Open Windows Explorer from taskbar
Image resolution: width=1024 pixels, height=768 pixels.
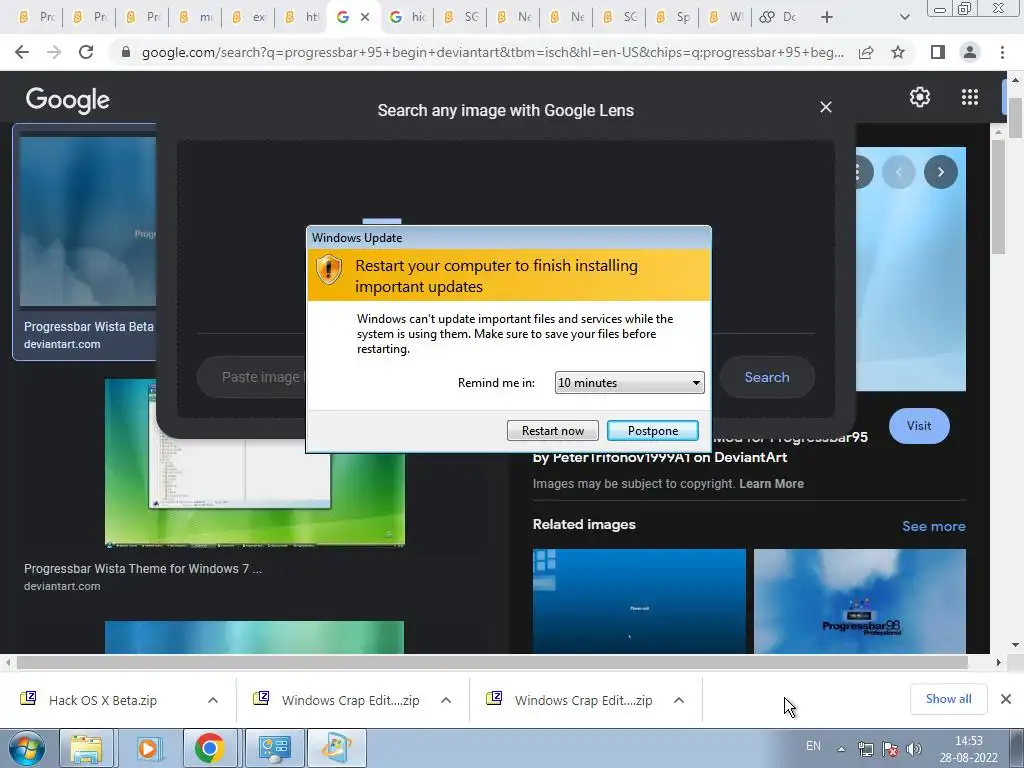(87, 748)
